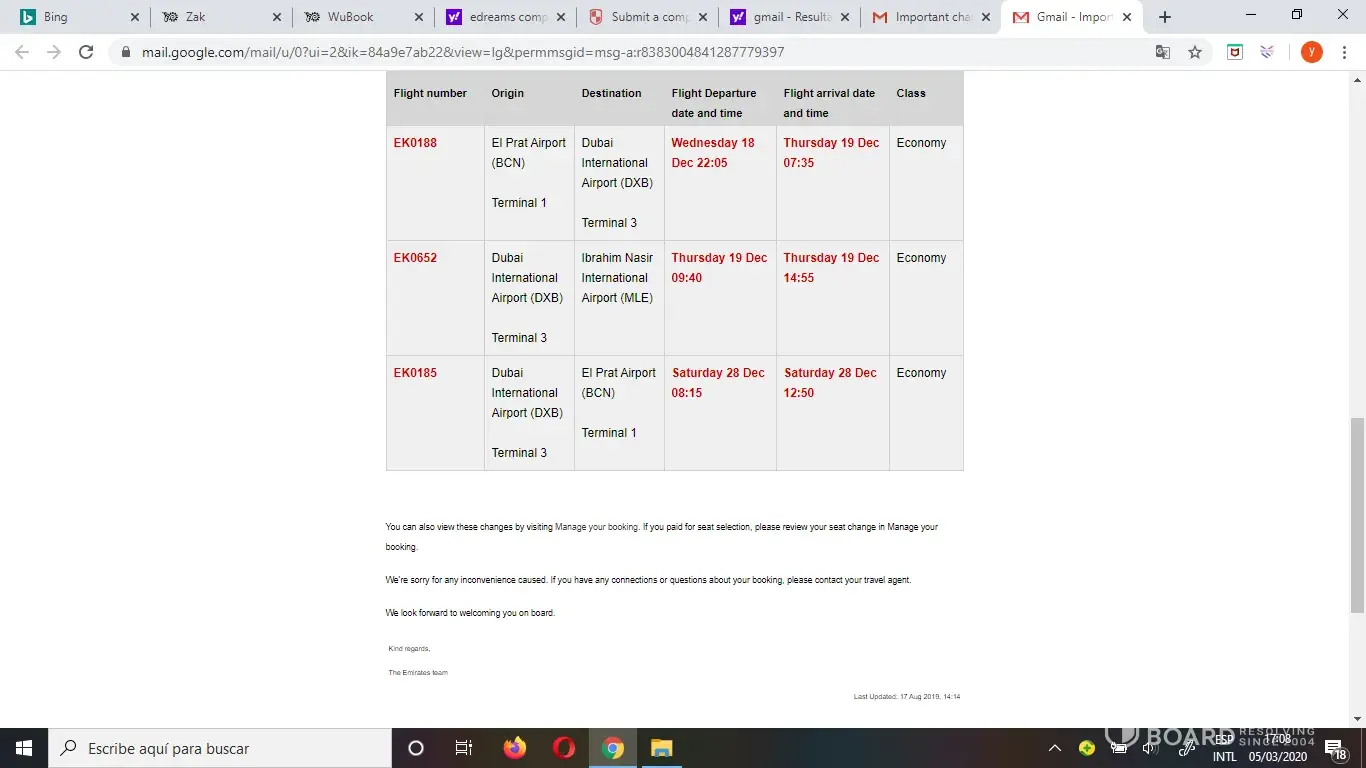Close the WuBook tab
This screenshot has width=1366, height=768.
point(419,17)
